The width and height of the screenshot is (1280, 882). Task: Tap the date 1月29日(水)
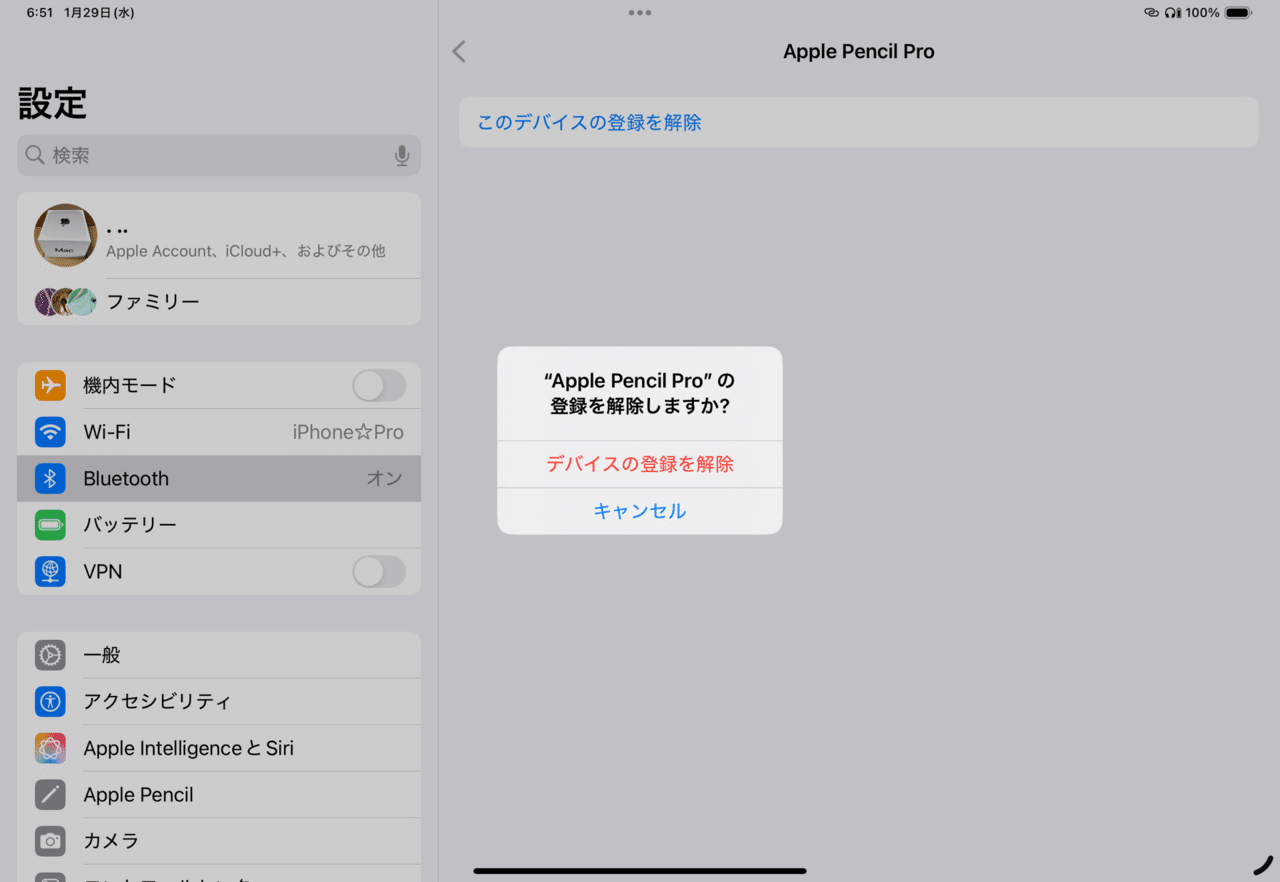pos(99,13)
